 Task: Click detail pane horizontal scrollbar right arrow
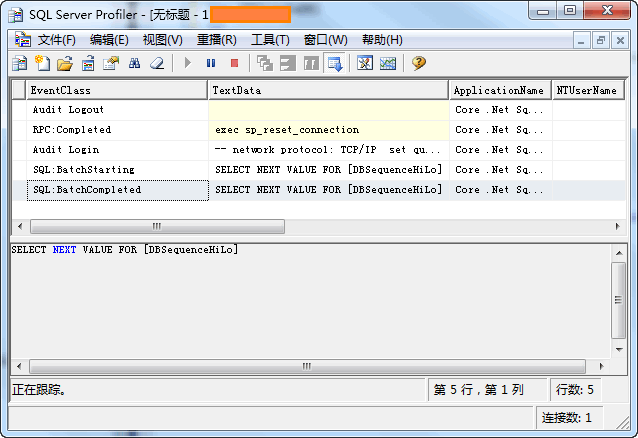point(601,366)
